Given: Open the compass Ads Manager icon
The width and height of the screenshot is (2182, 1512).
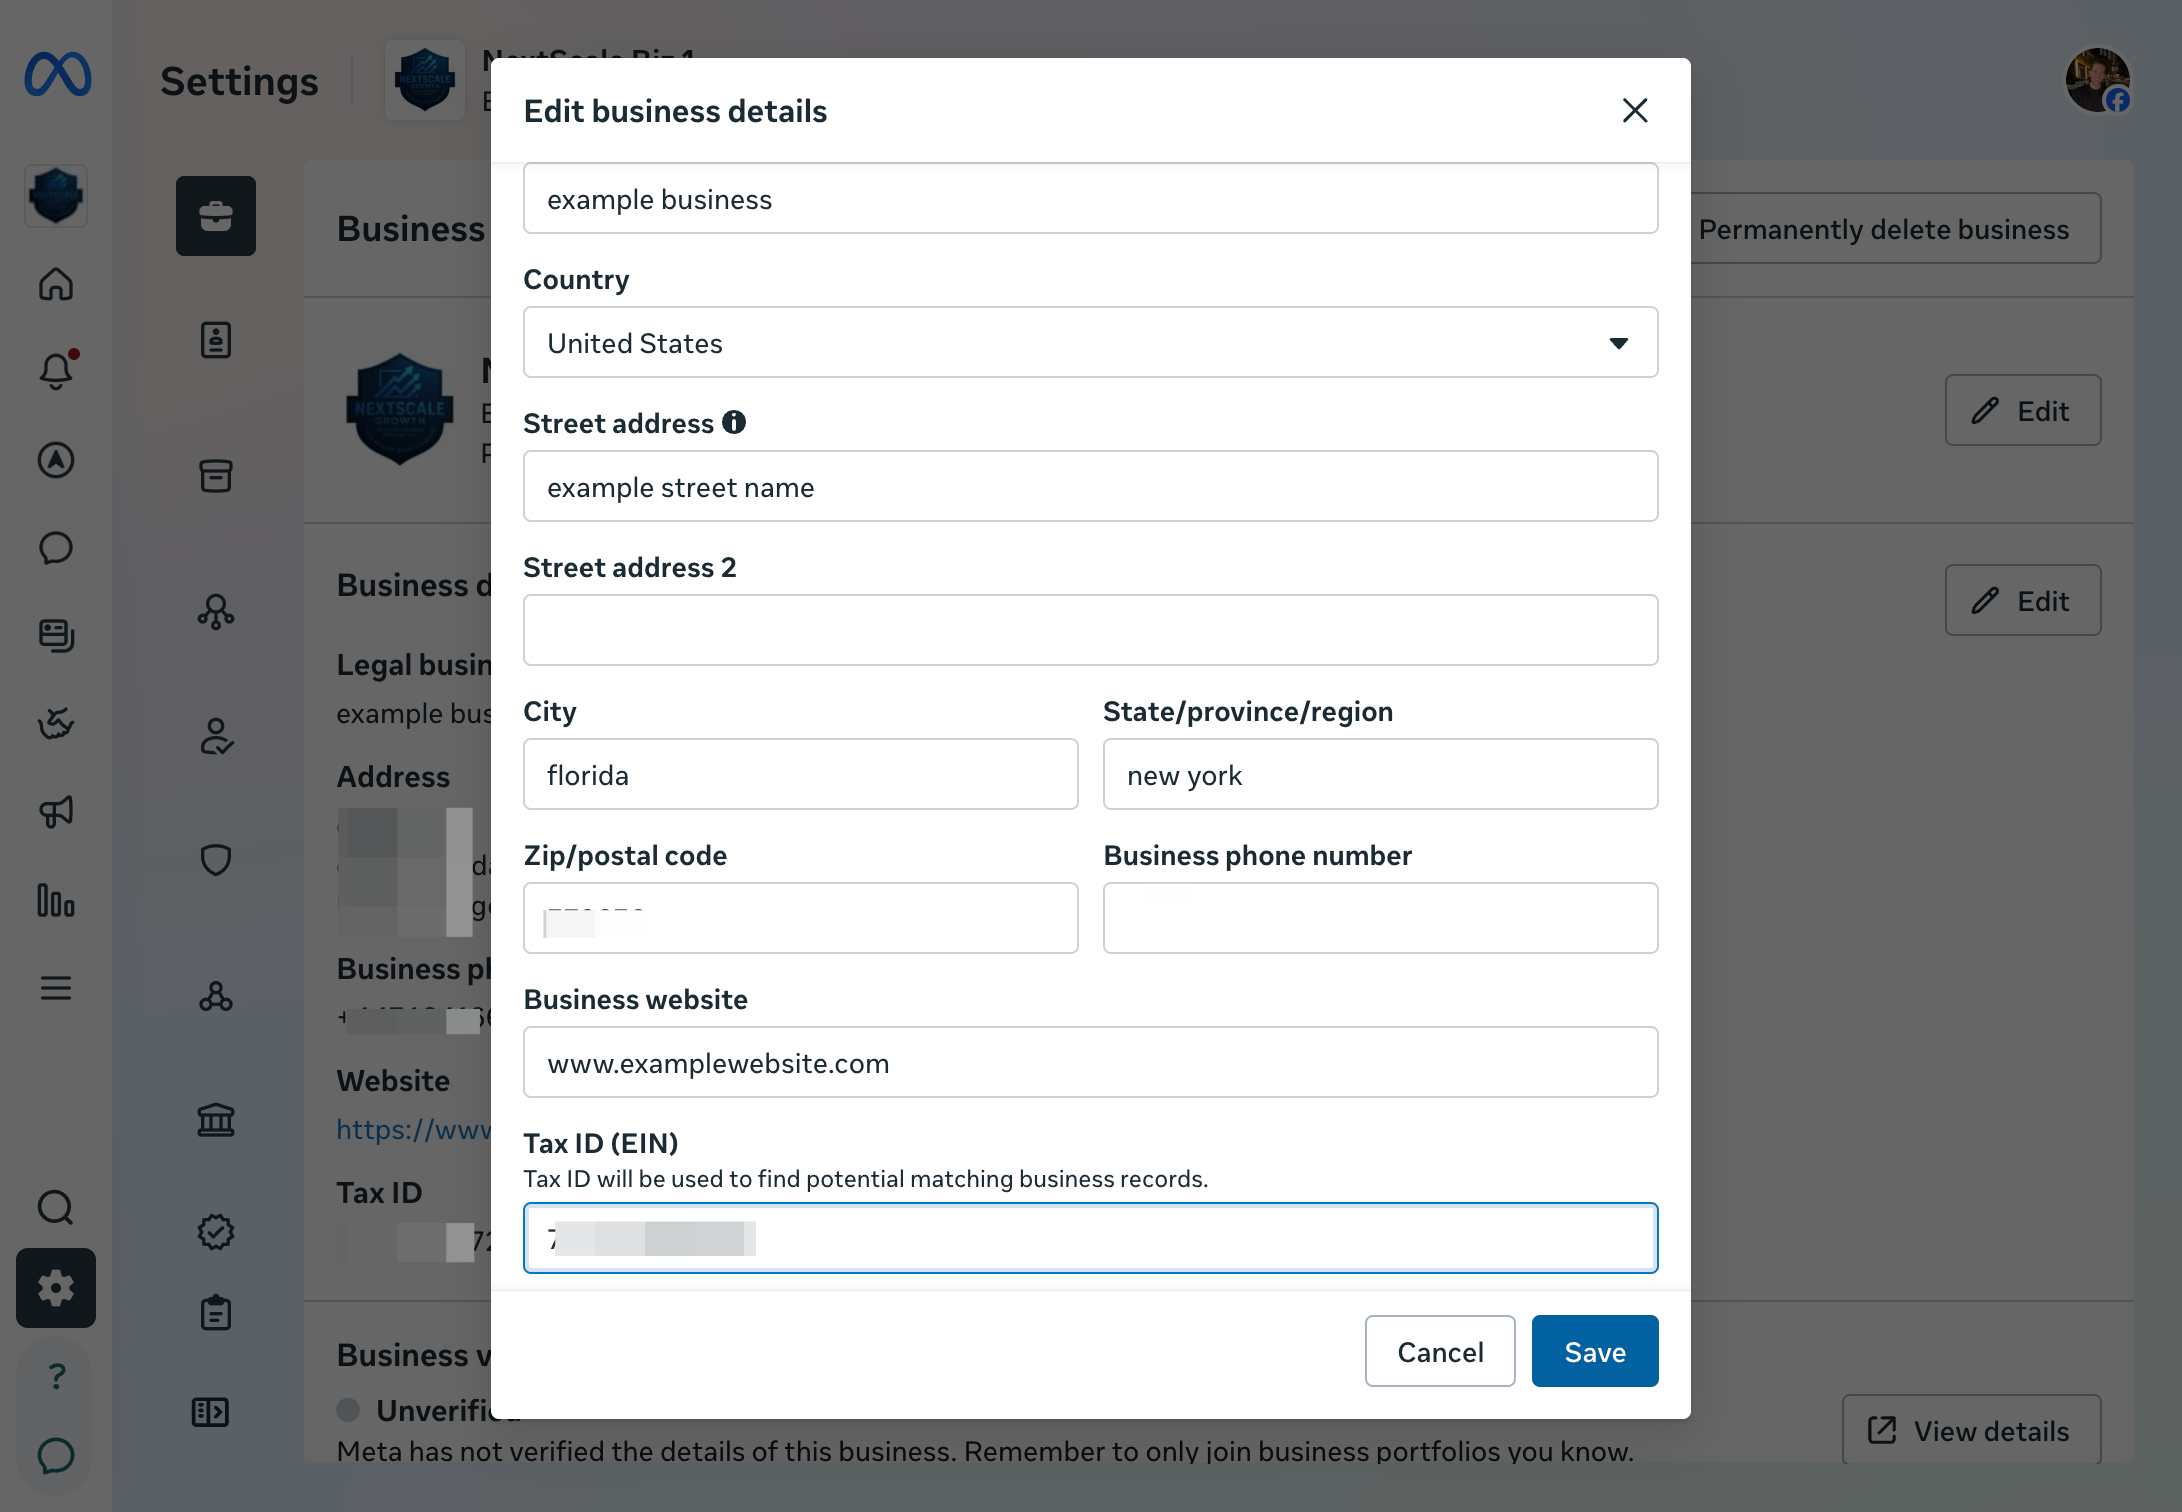Looking at the screenshot, I should click(56, 460).
